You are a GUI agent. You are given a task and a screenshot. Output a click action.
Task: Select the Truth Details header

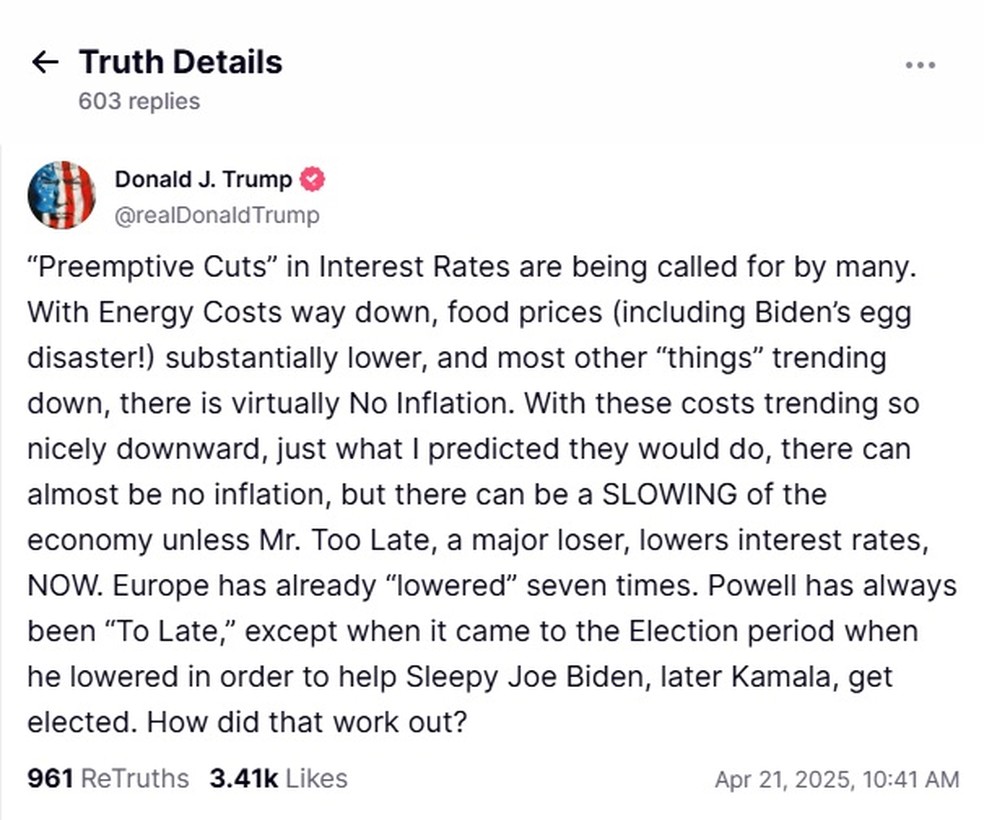click(x=181, y=61)
